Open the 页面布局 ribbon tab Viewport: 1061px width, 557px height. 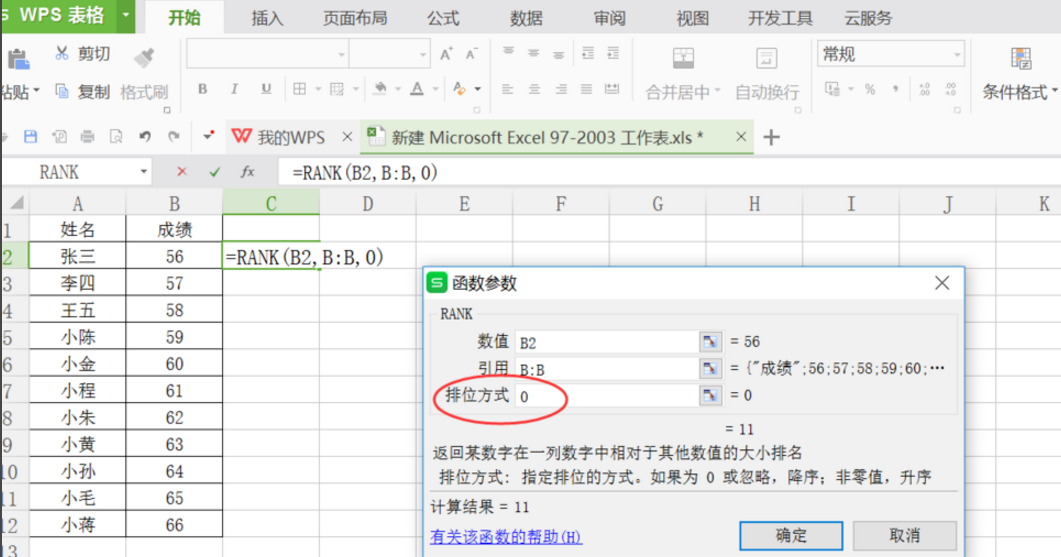pos(355,18)
